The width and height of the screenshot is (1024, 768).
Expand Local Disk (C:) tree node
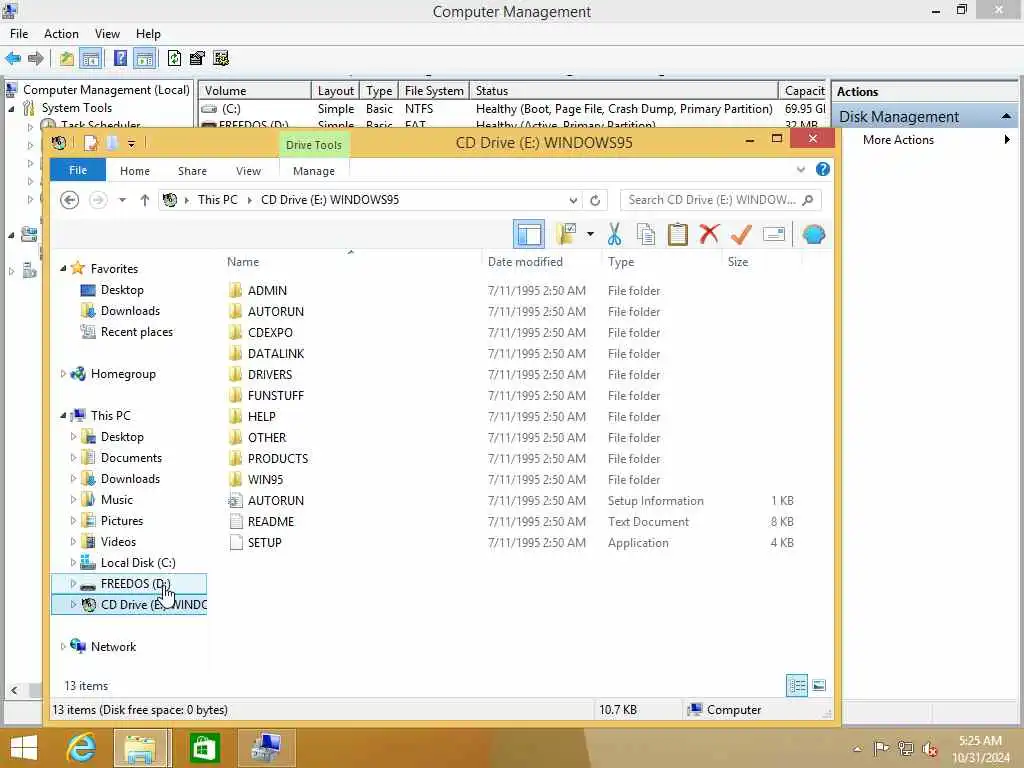coord(73,562)
